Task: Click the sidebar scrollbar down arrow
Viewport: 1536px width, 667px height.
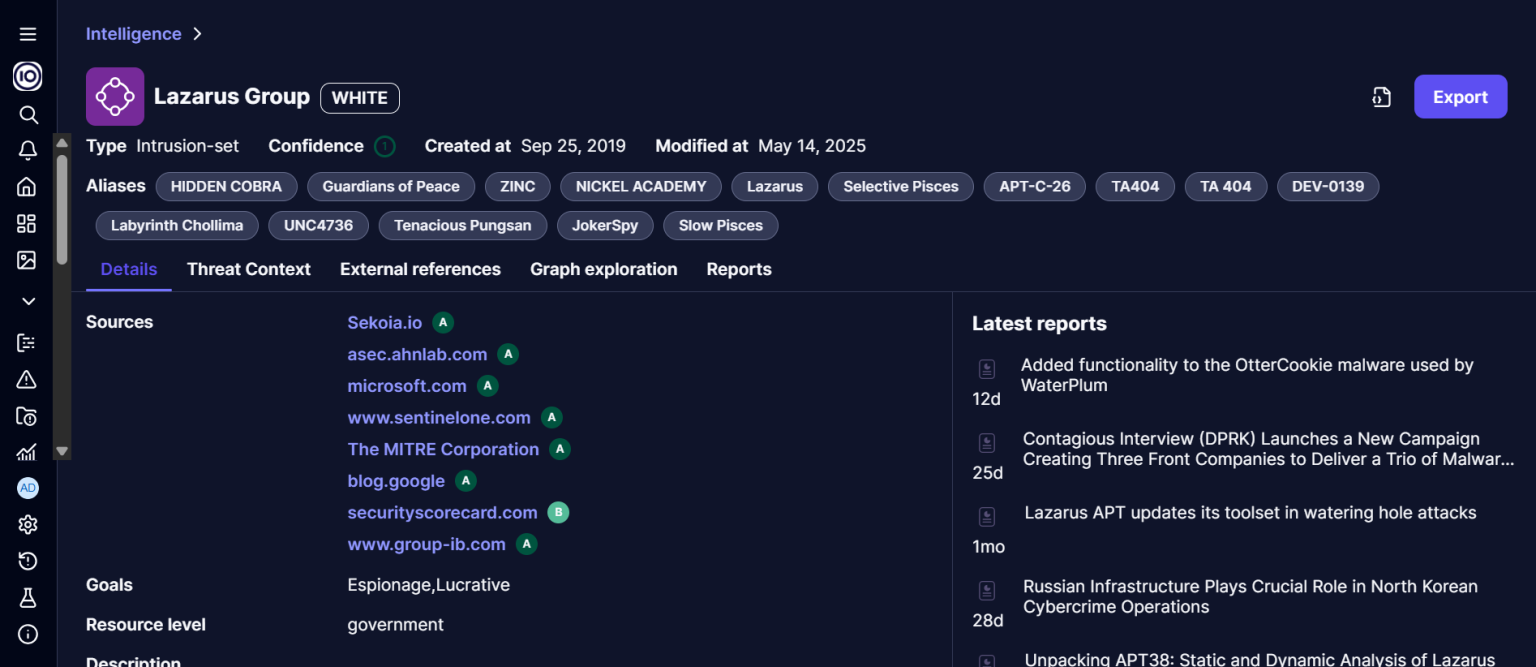Action: [x=62, y=451]
